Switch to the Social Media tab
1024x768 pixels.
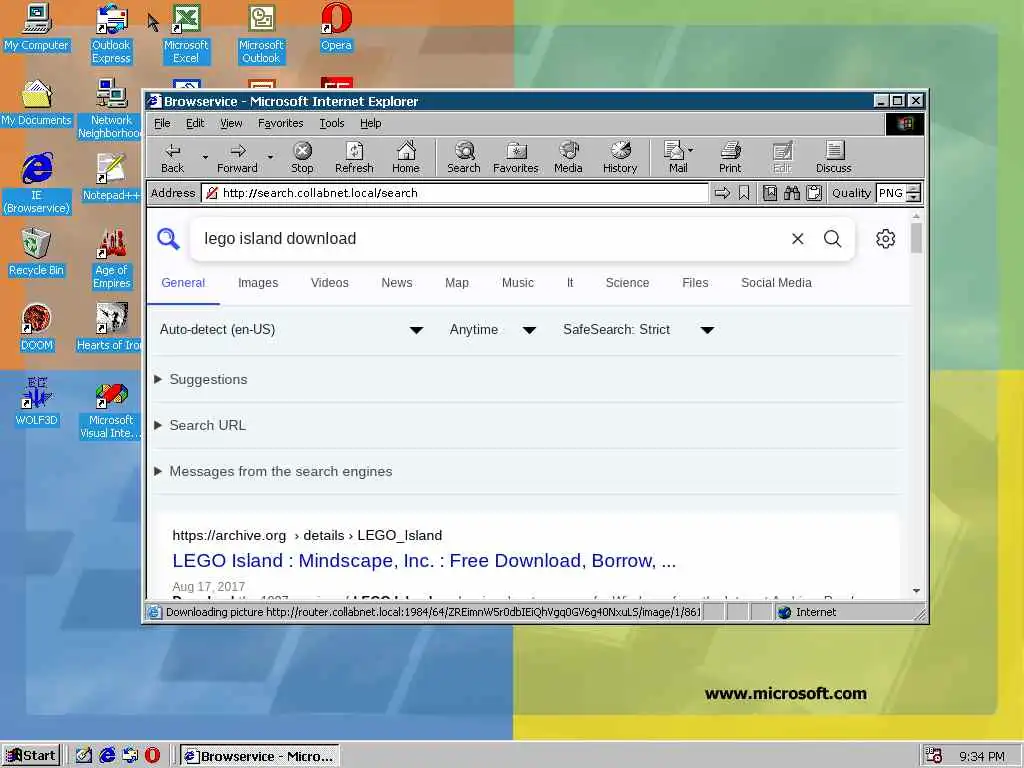tap(776, 283)
